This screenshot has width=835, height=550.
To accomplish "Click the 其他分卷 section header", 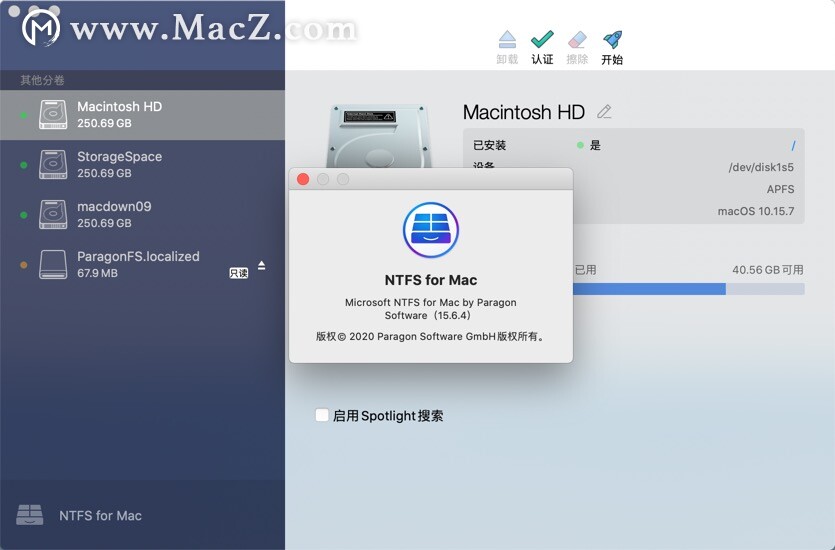I will [42, 80].
